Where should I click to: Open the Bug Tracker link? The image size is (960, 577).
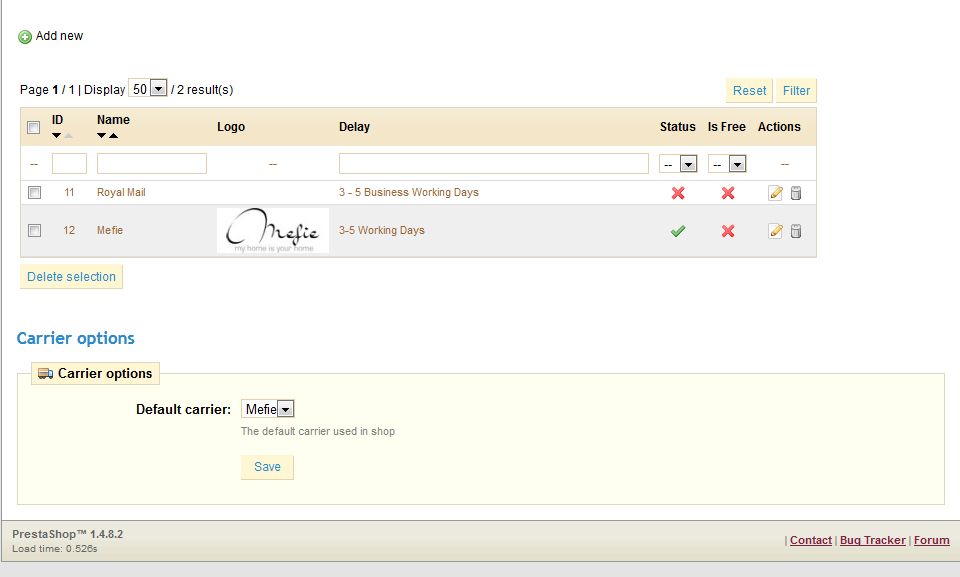[x=872, y=540]
